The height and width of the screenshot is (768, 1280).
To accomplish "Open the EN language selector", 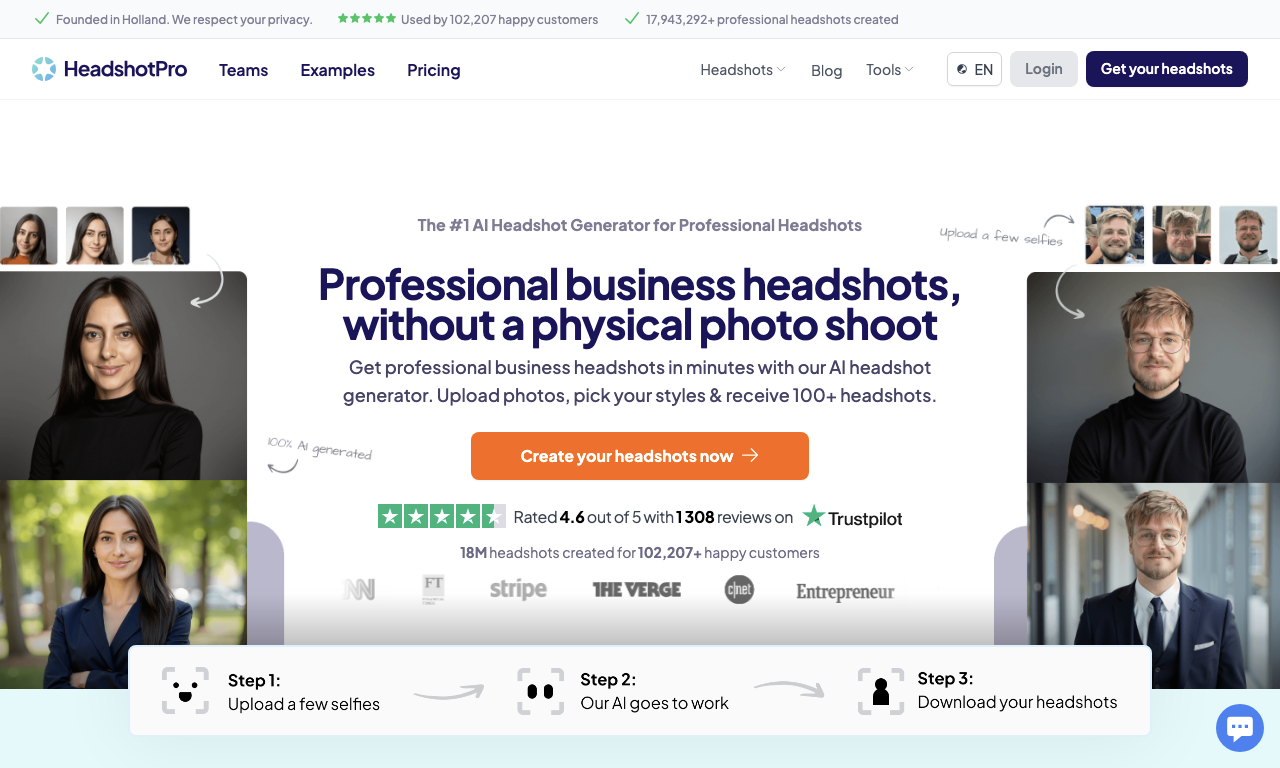I will click(974, 69).
